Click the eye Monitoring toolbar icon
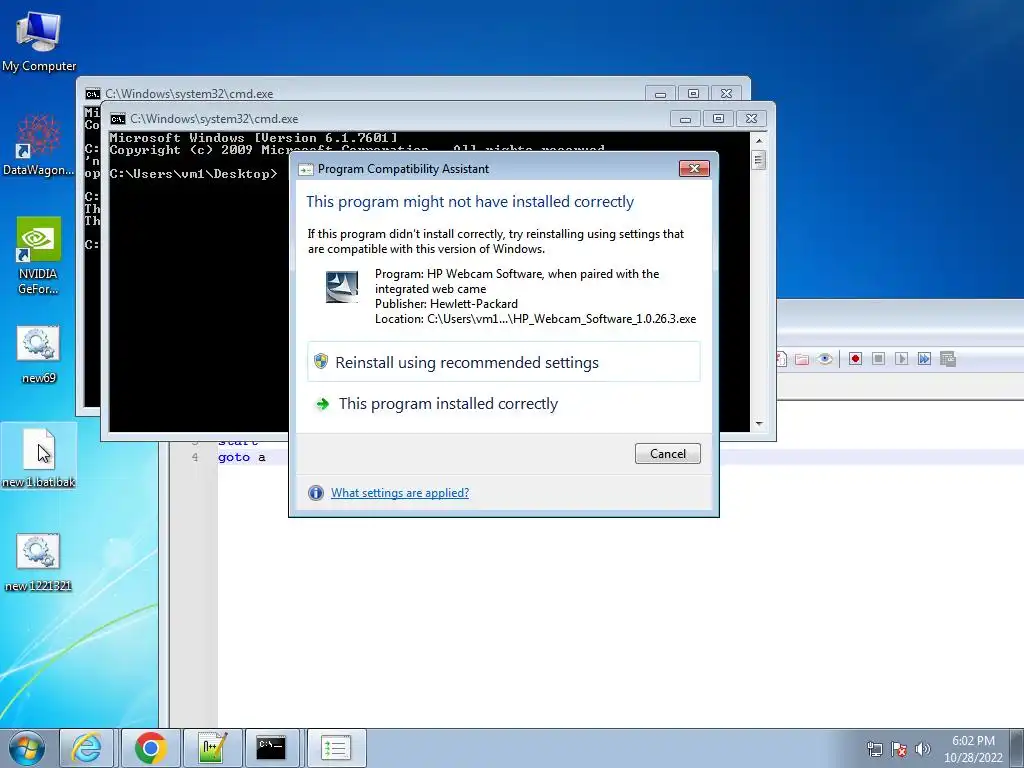The width and height of the screenshot is (1024, 768). (x=825, y=359)
